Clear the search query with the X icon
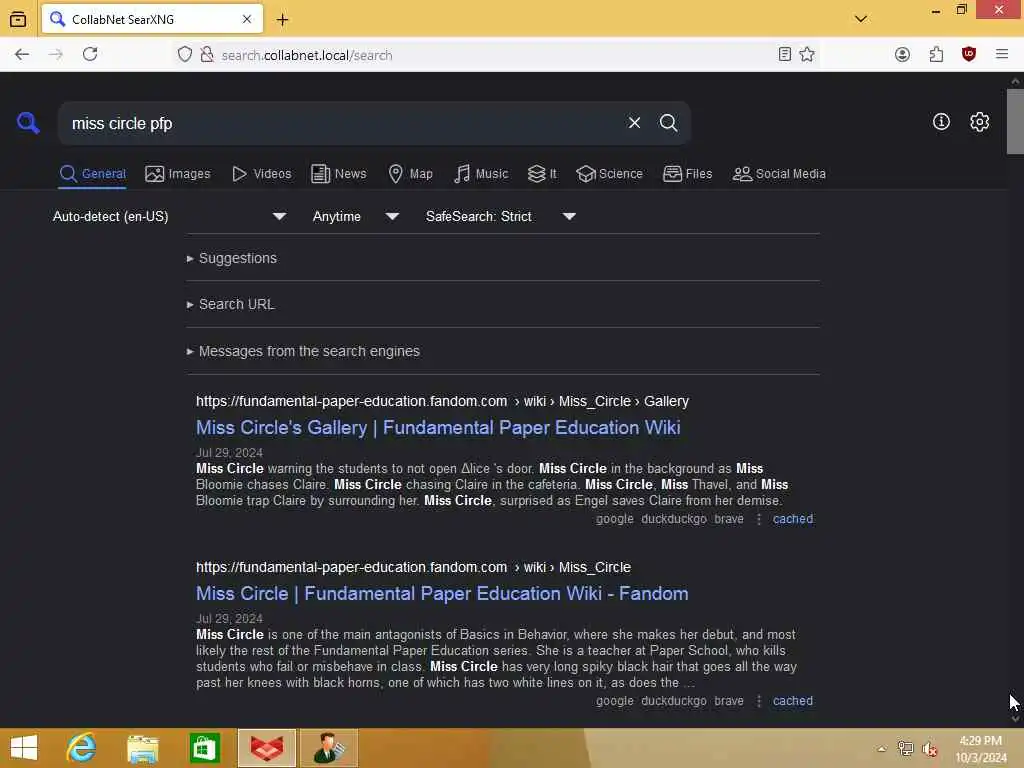1024x768 pixels. click(634, 123)
